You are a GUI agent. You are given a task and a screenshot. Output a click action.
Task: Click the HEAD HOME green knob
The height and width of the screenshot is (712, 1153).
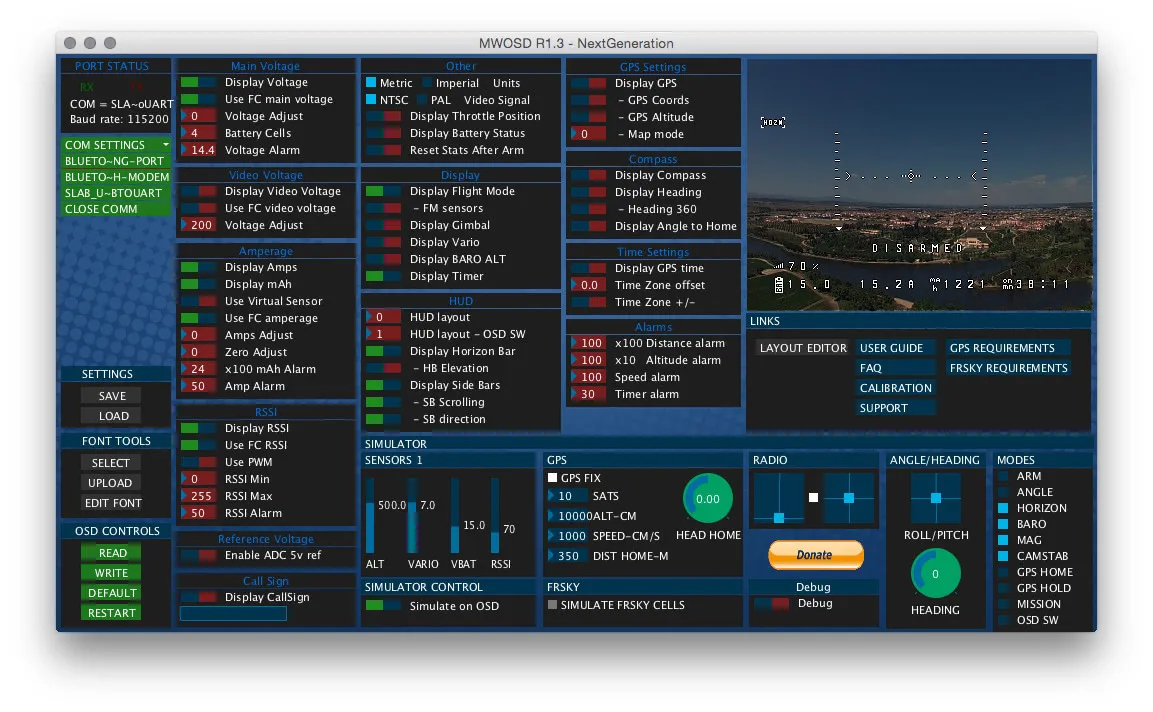[708, 498]
